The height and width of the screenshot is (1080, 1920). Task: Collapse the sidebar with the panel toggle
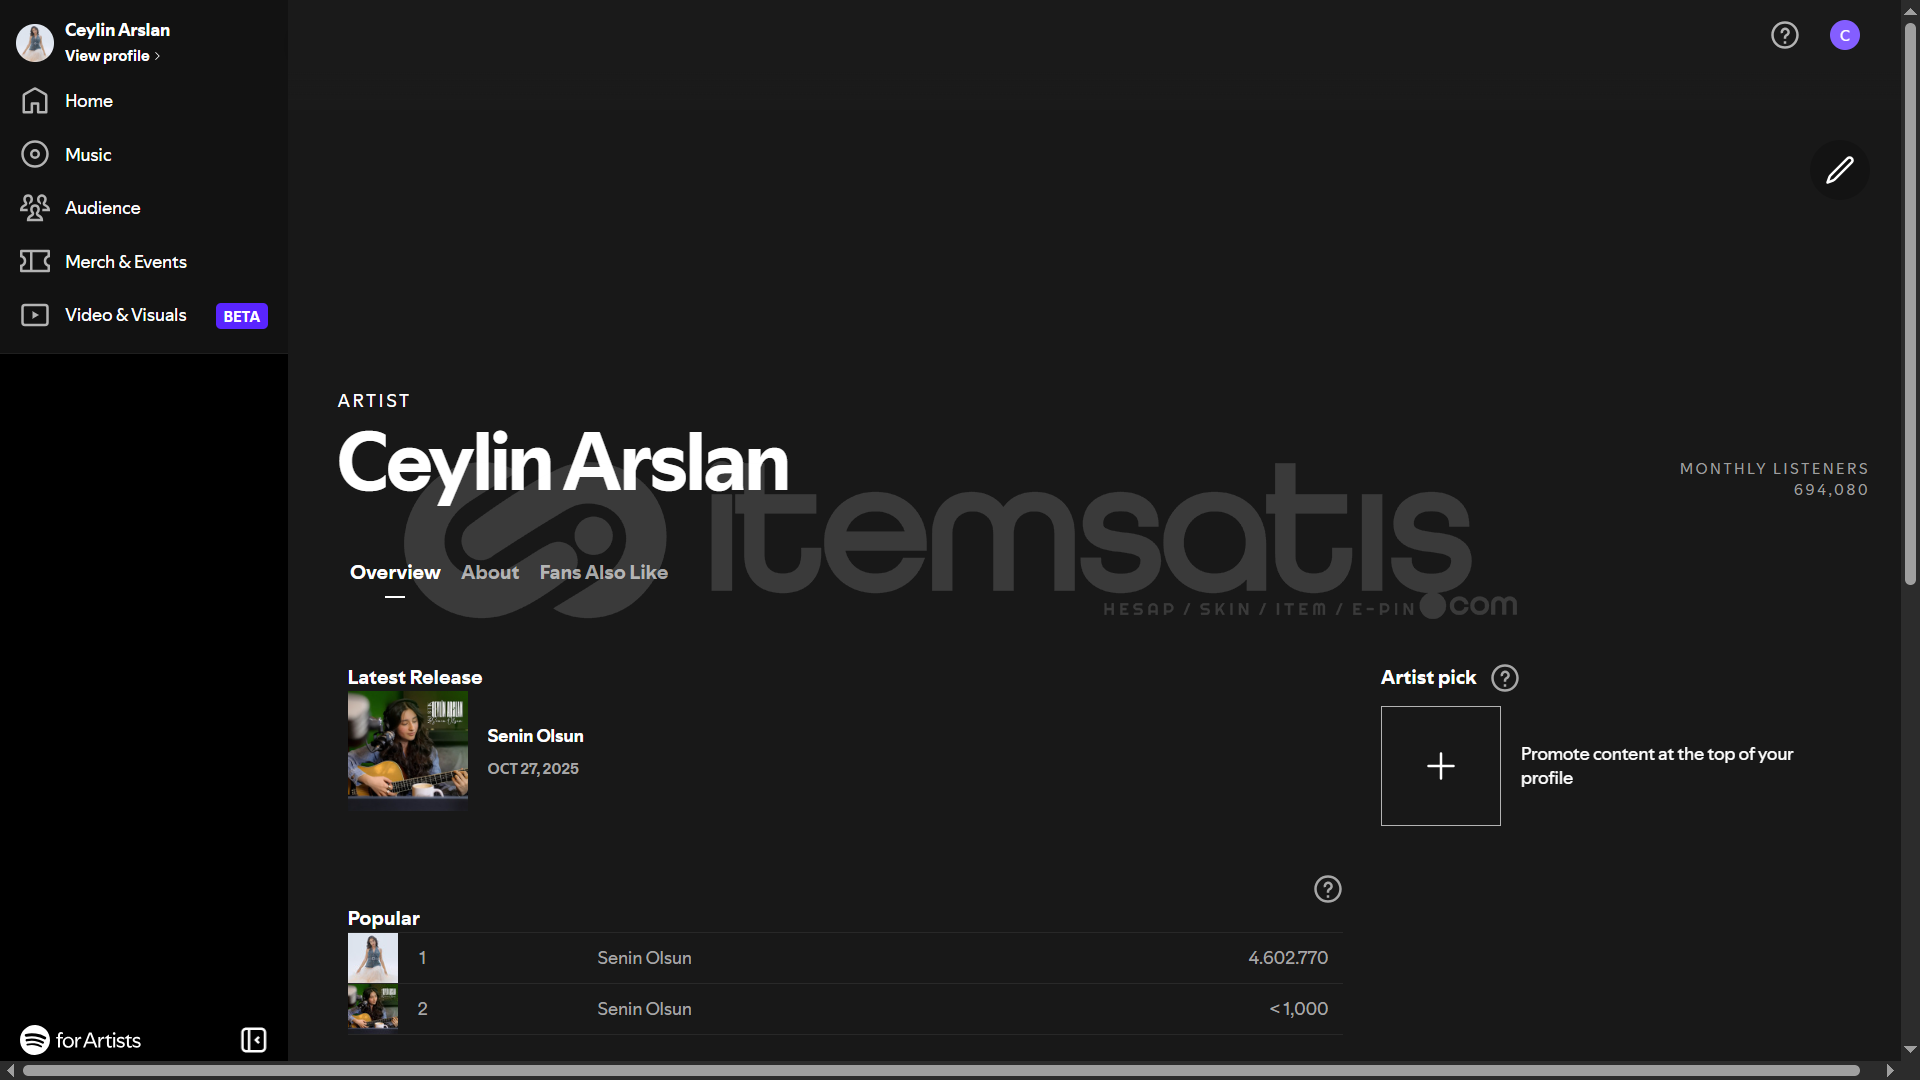point(254,1040)
